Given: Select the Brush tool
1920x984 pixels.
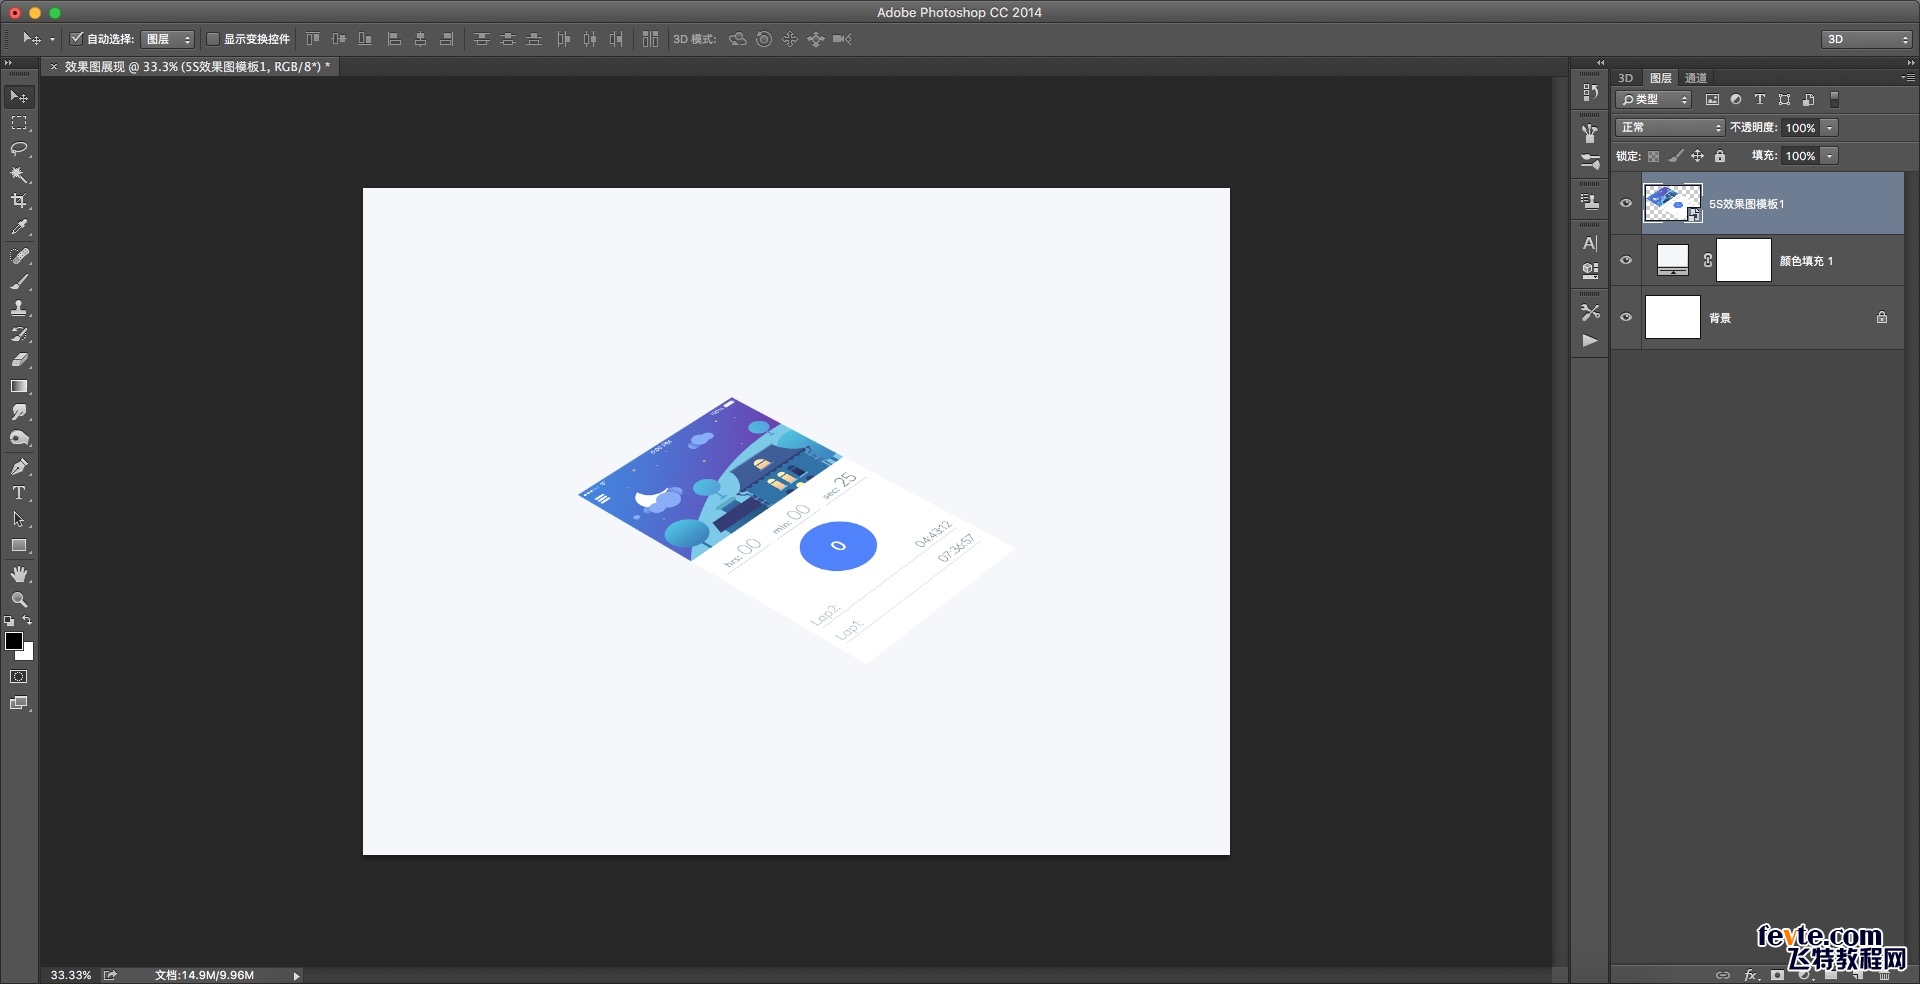Looking at the screenshot, I should click(x=19, y=282).
